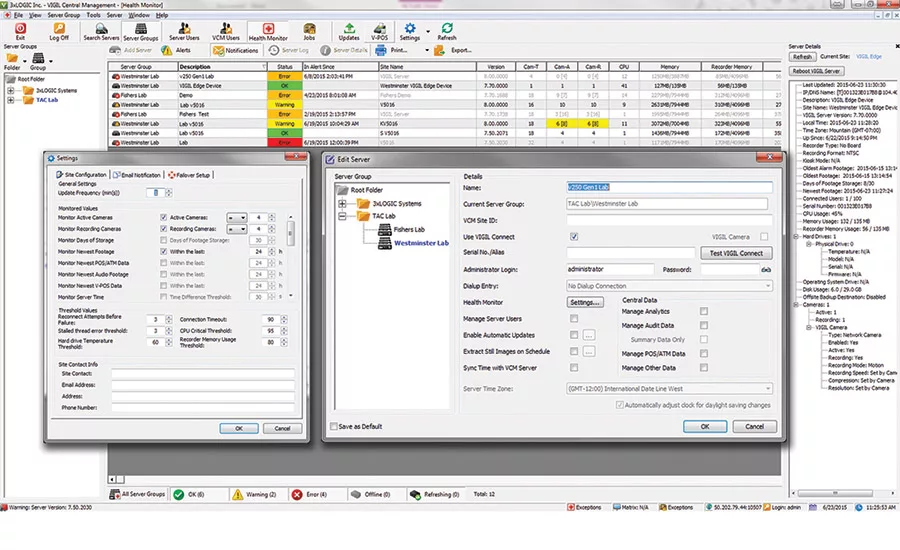Open the Tools menu
This screenshot has width=900, height=550.
click(x=93, y=16)
